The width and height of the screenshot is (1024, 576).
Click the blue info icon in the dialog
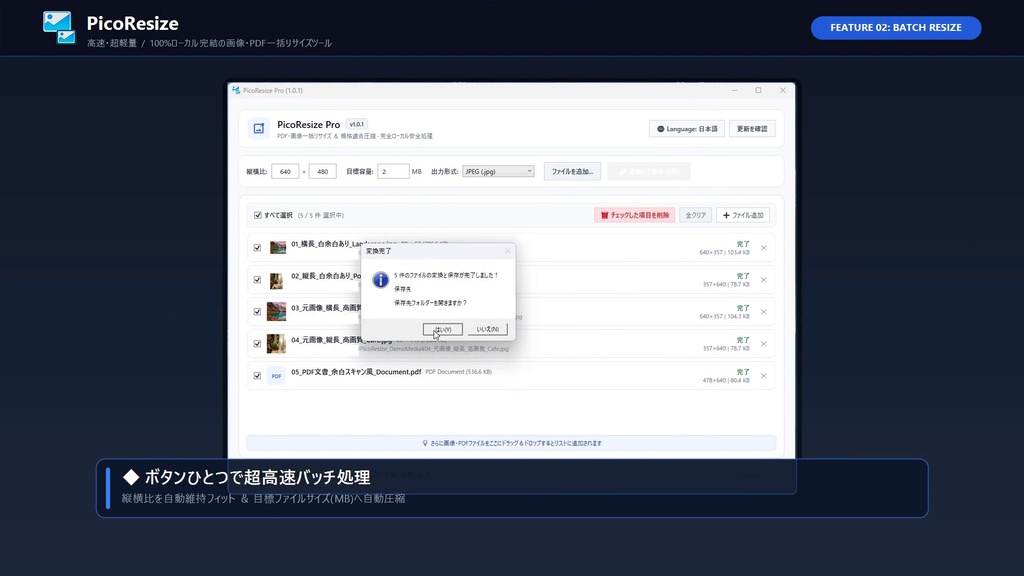(380, 280)
